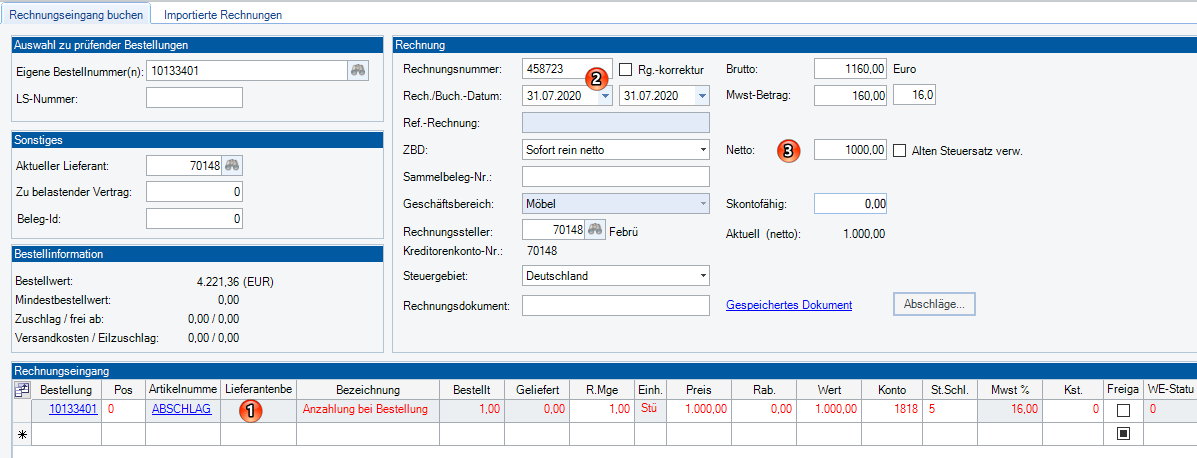
Task: Open the Rechnungsdatum date picker arrow
Action: click(605, 96)
